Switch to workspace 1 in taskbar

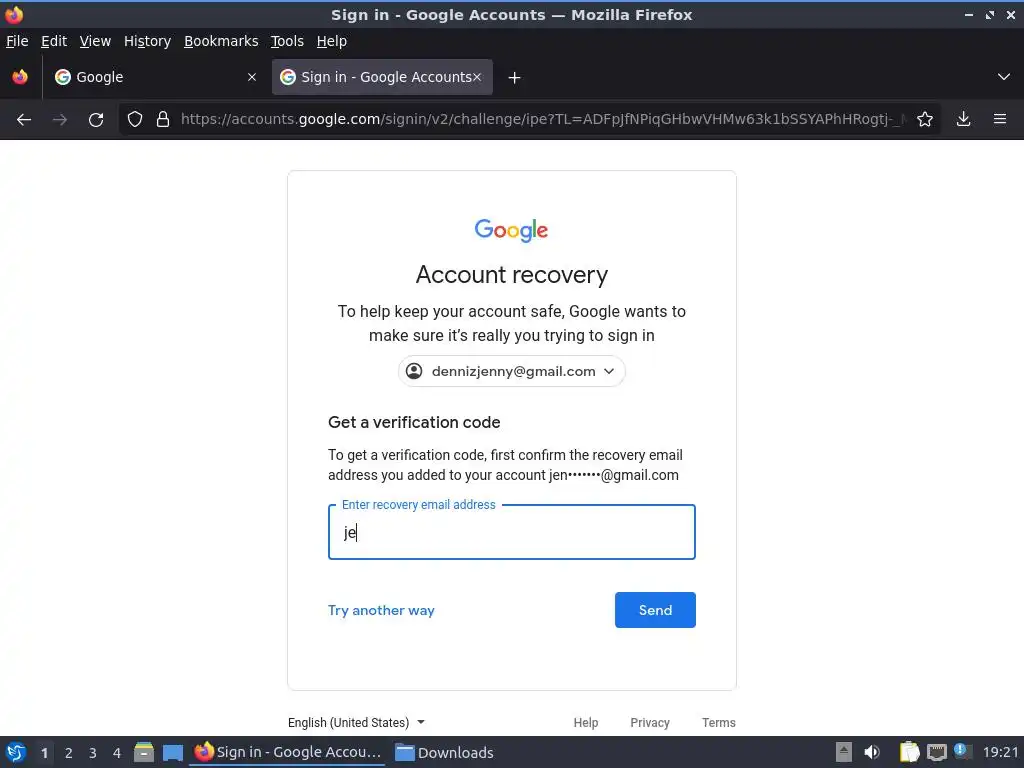[x=44, y=753]
